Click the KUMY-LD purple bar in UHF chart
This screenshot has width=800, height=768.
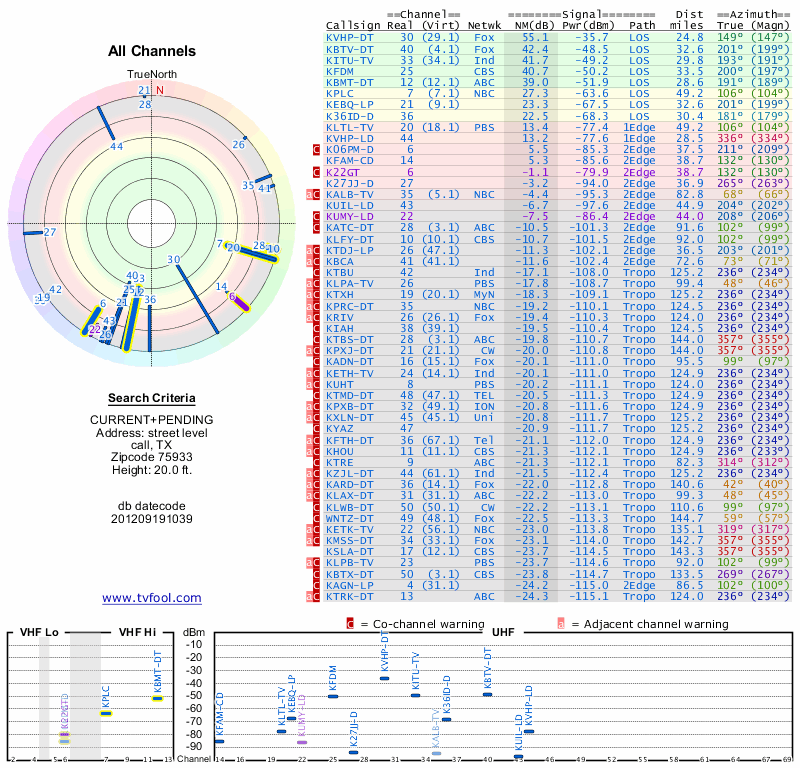click(x=302, y=742)
